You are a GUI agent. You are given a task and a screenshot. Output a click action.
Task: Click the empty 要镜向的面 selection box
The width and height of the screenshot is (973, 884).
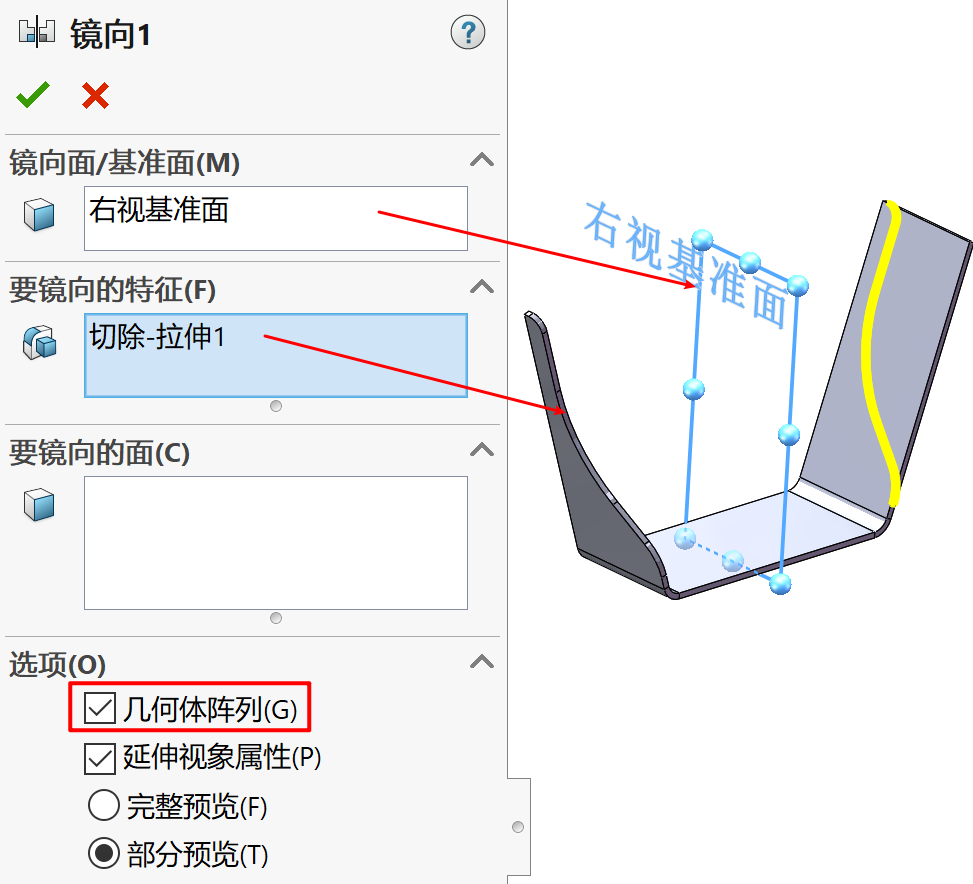pos(276,543)
